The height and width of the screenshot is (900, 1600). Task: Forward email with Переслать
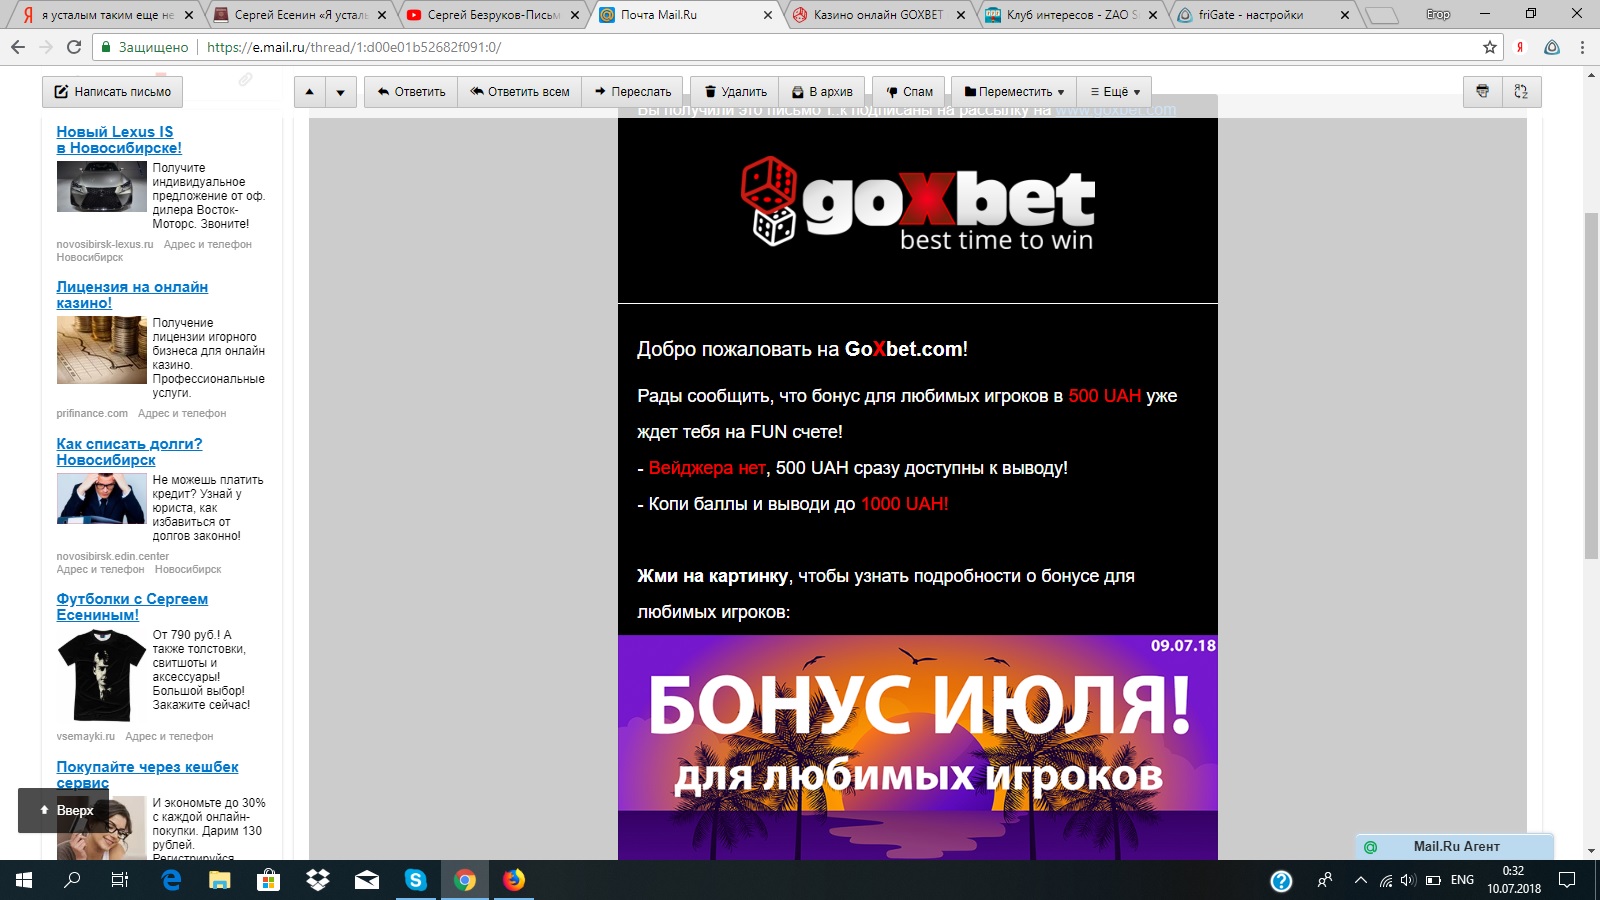[633, 91]
